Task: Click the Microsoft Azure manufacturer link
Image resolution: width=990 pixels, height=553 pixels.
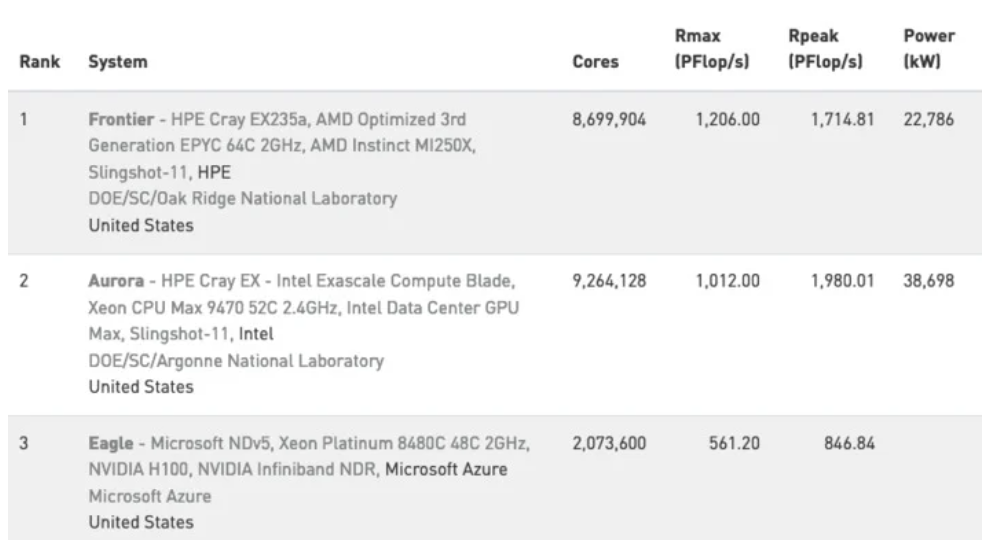Action: click(x=446, y=469)
